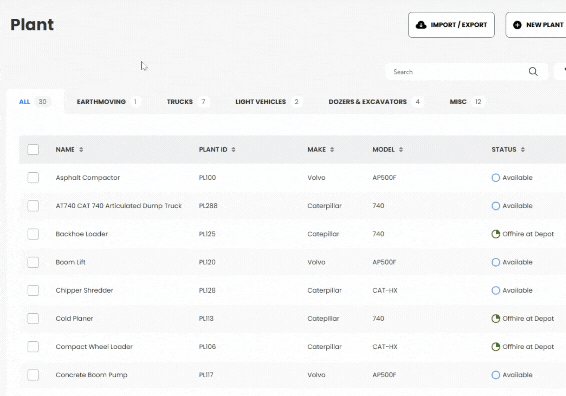
Task: Switch to the Dozers & Excavators tab
Action: coord(375,102)
